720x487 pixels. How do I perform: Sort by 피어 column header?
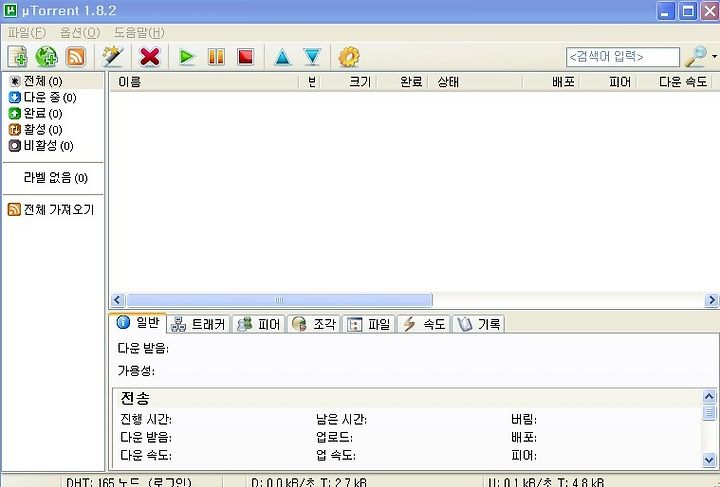(609, 82)
